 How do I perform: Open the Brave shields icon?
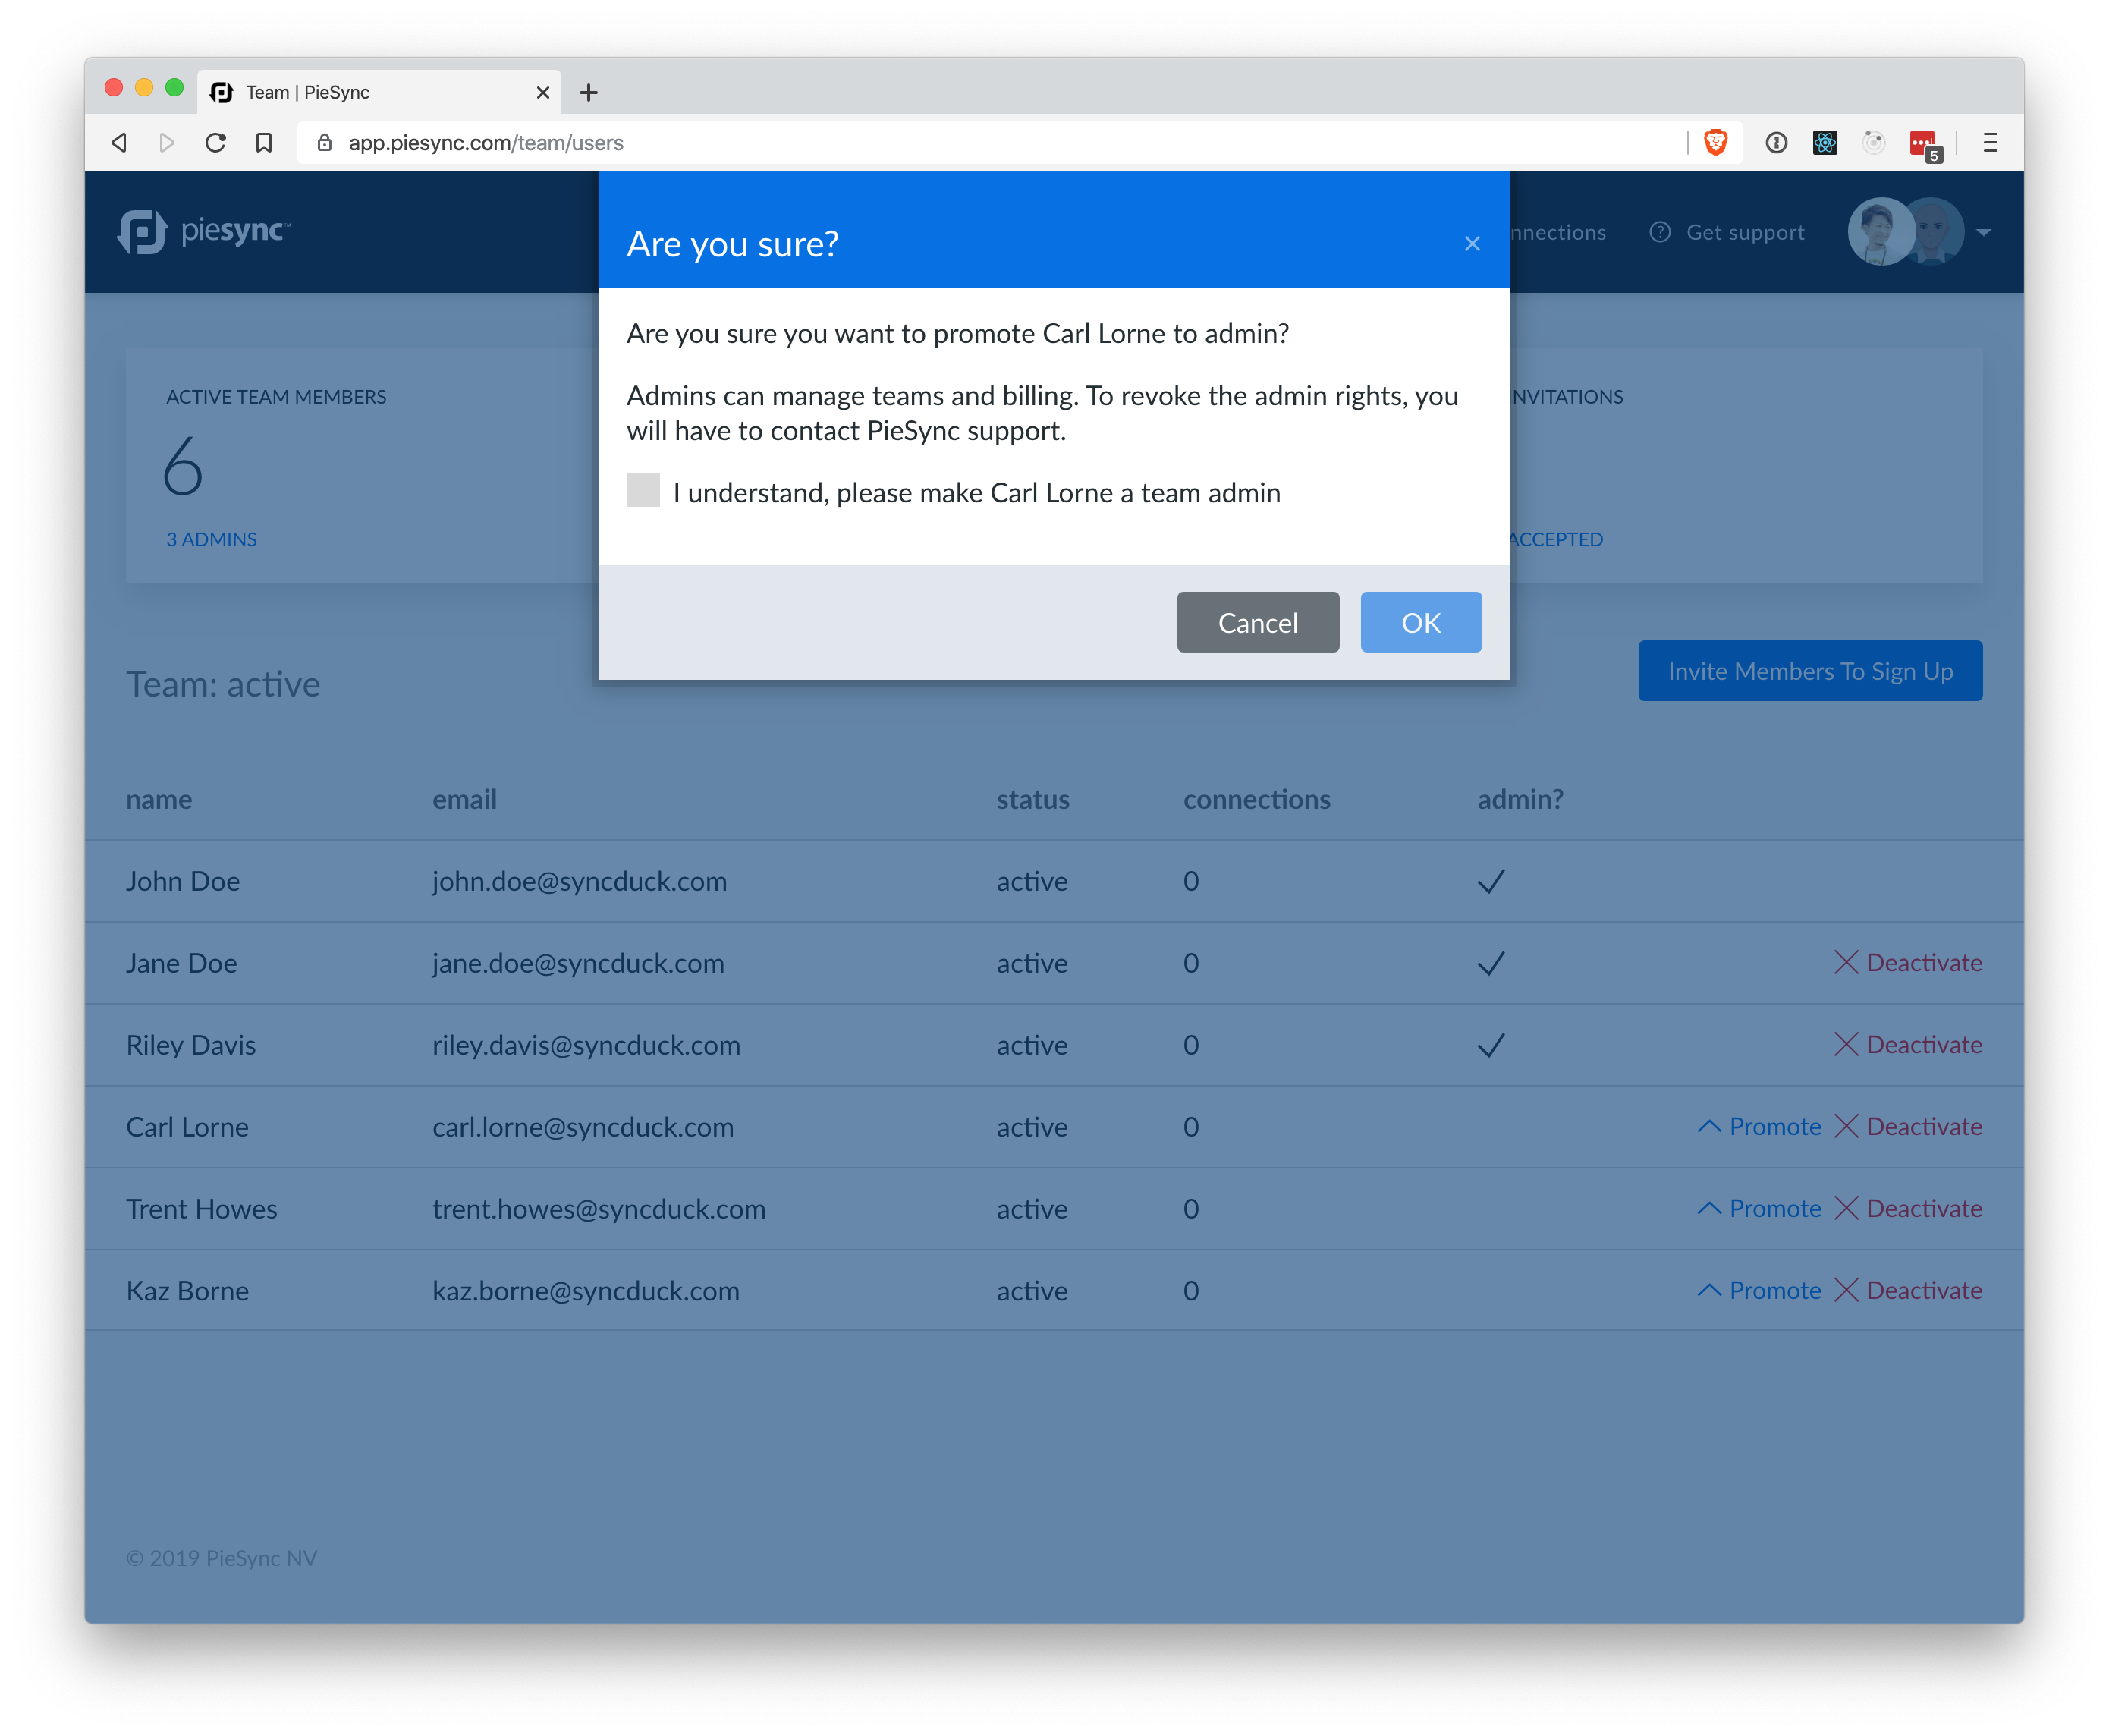tap(1716, 143)
